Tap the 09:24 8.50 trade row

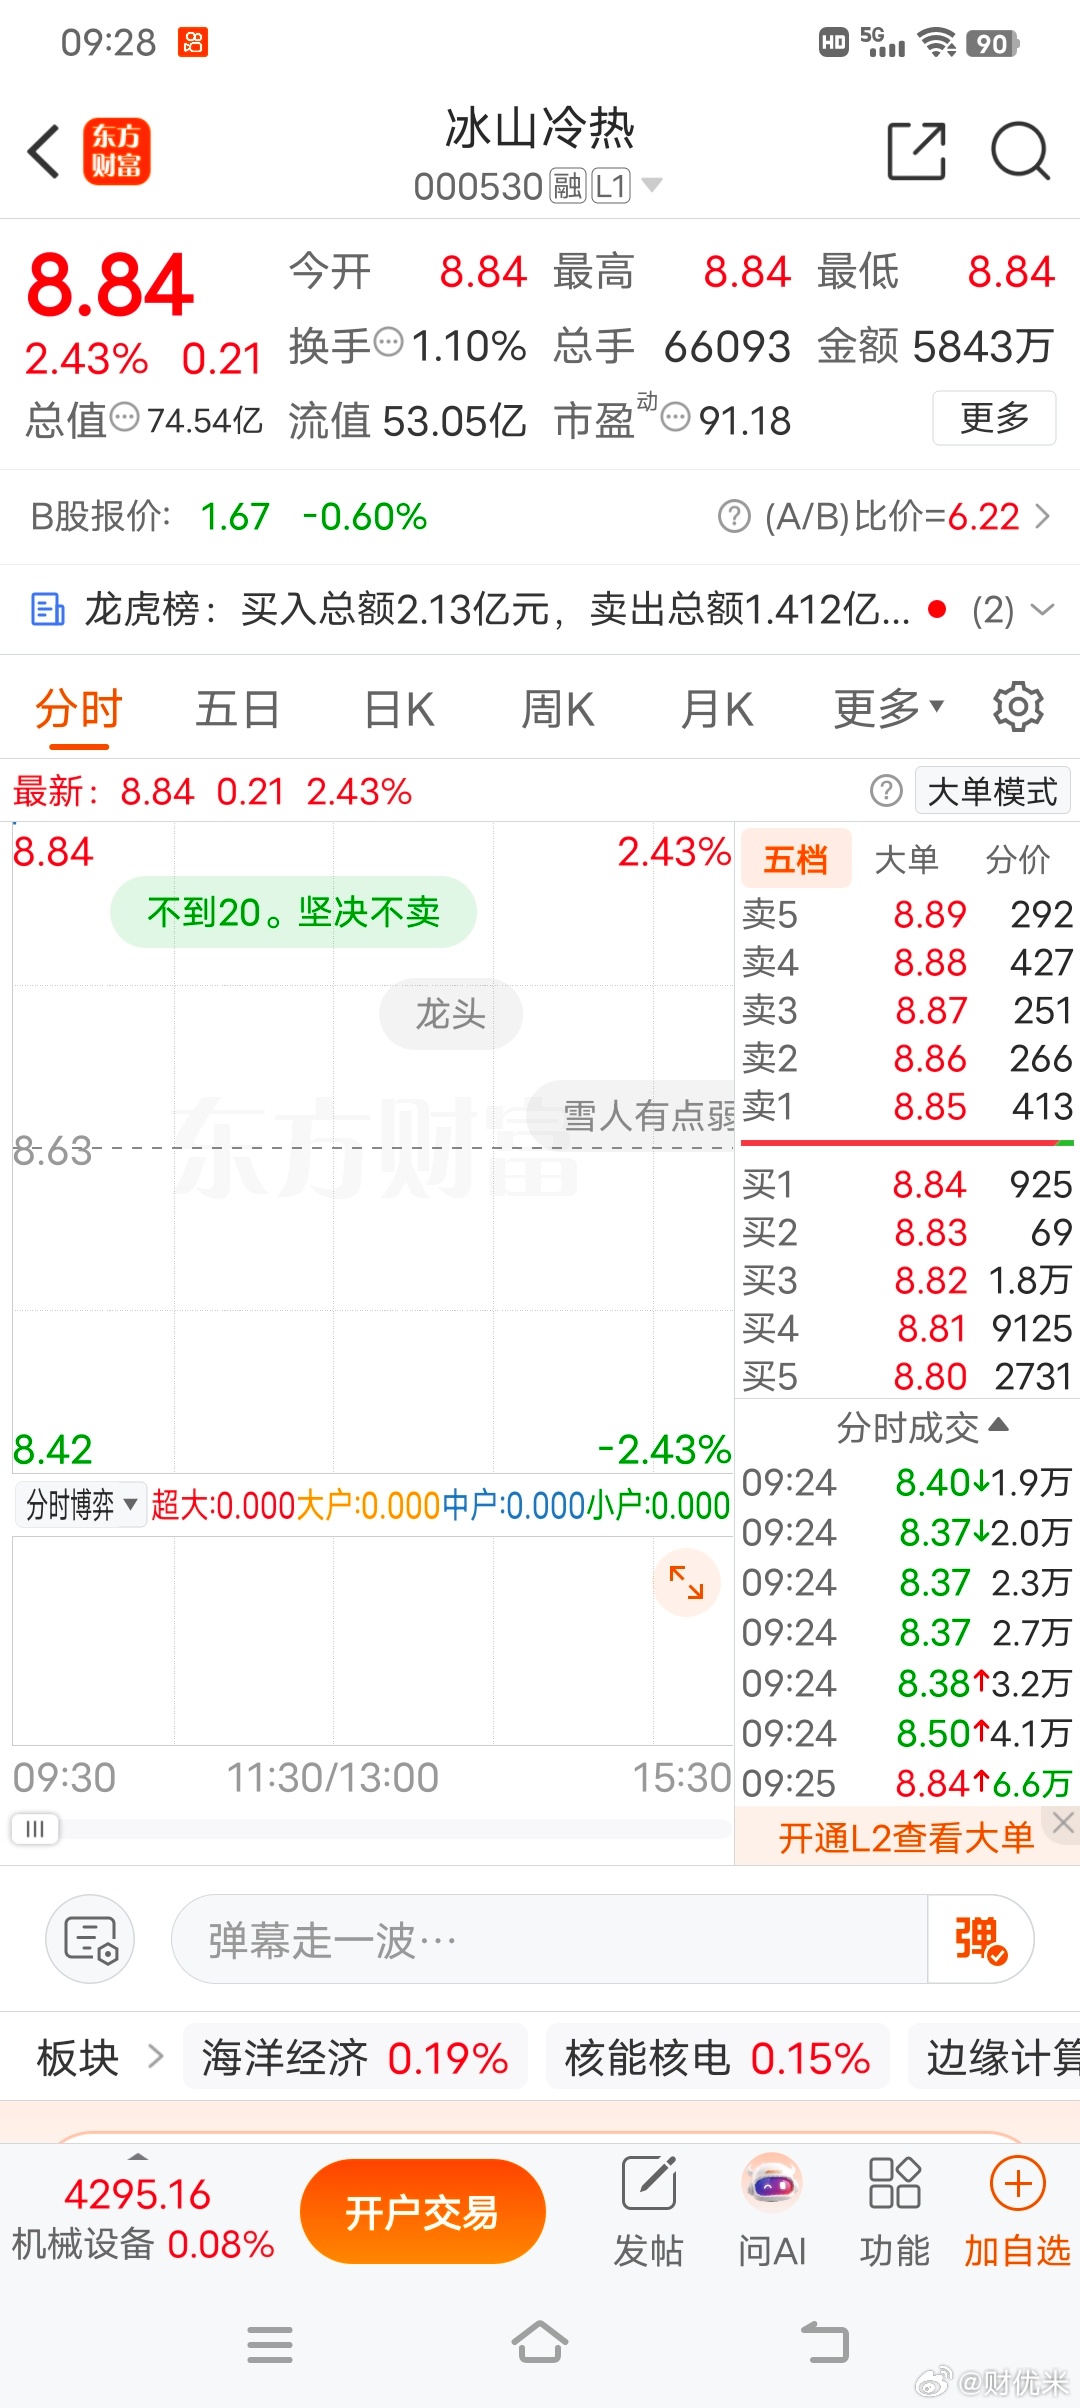click(907, 1733)
